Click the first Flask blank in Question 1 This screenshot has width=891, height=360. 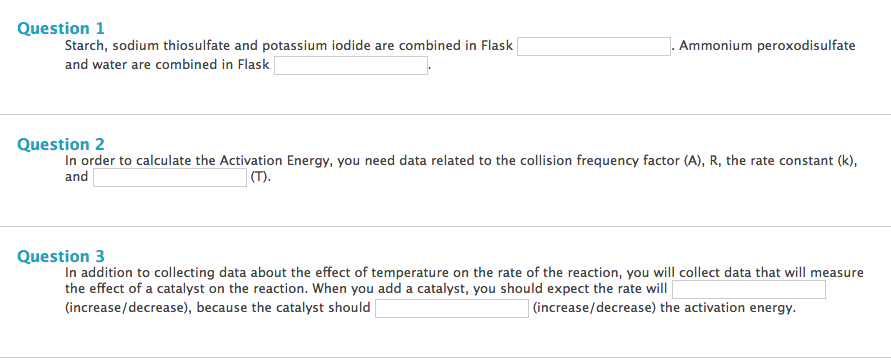click(x=594, y=47)
